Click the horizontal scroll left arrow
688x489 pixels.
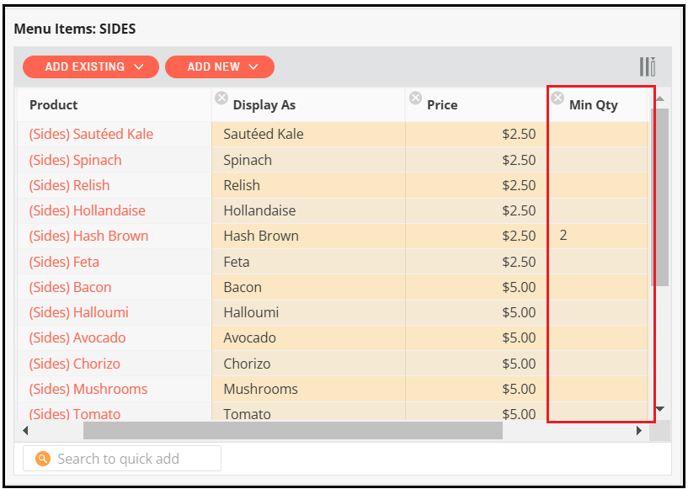(26, 431)
